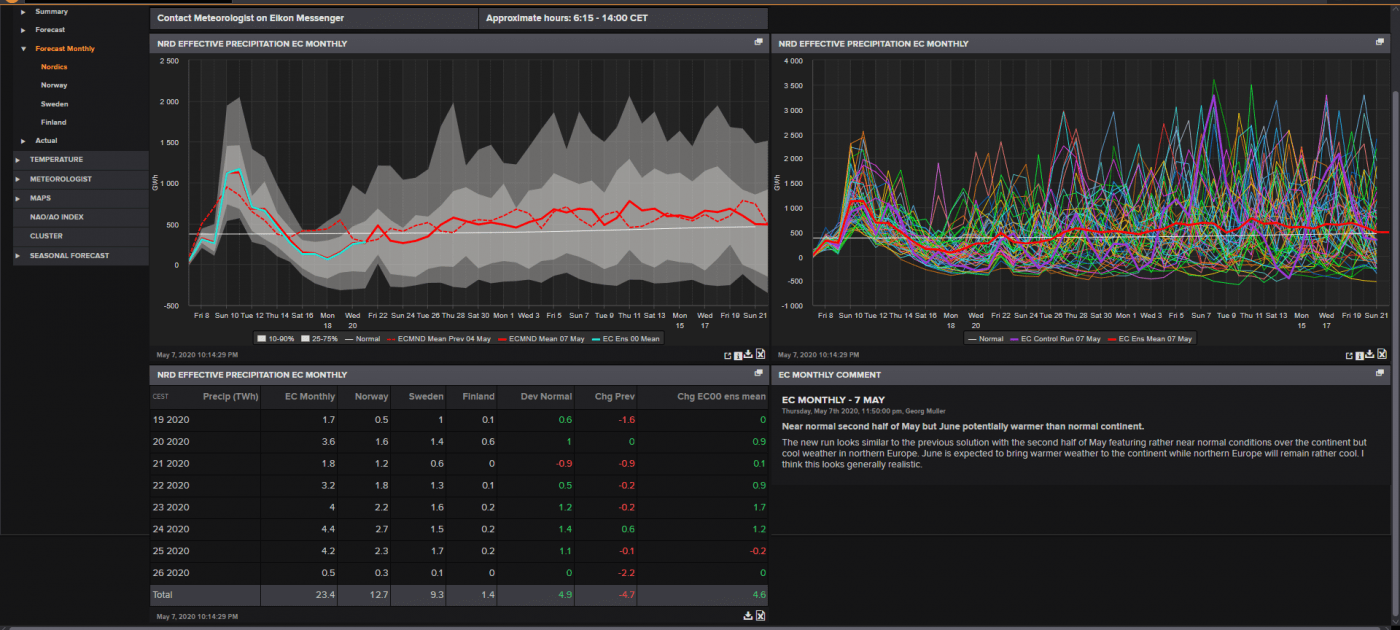Open the info icon under the ensemble chart
This screenshot has width=1400, height=630.
tap(1361, 353)
